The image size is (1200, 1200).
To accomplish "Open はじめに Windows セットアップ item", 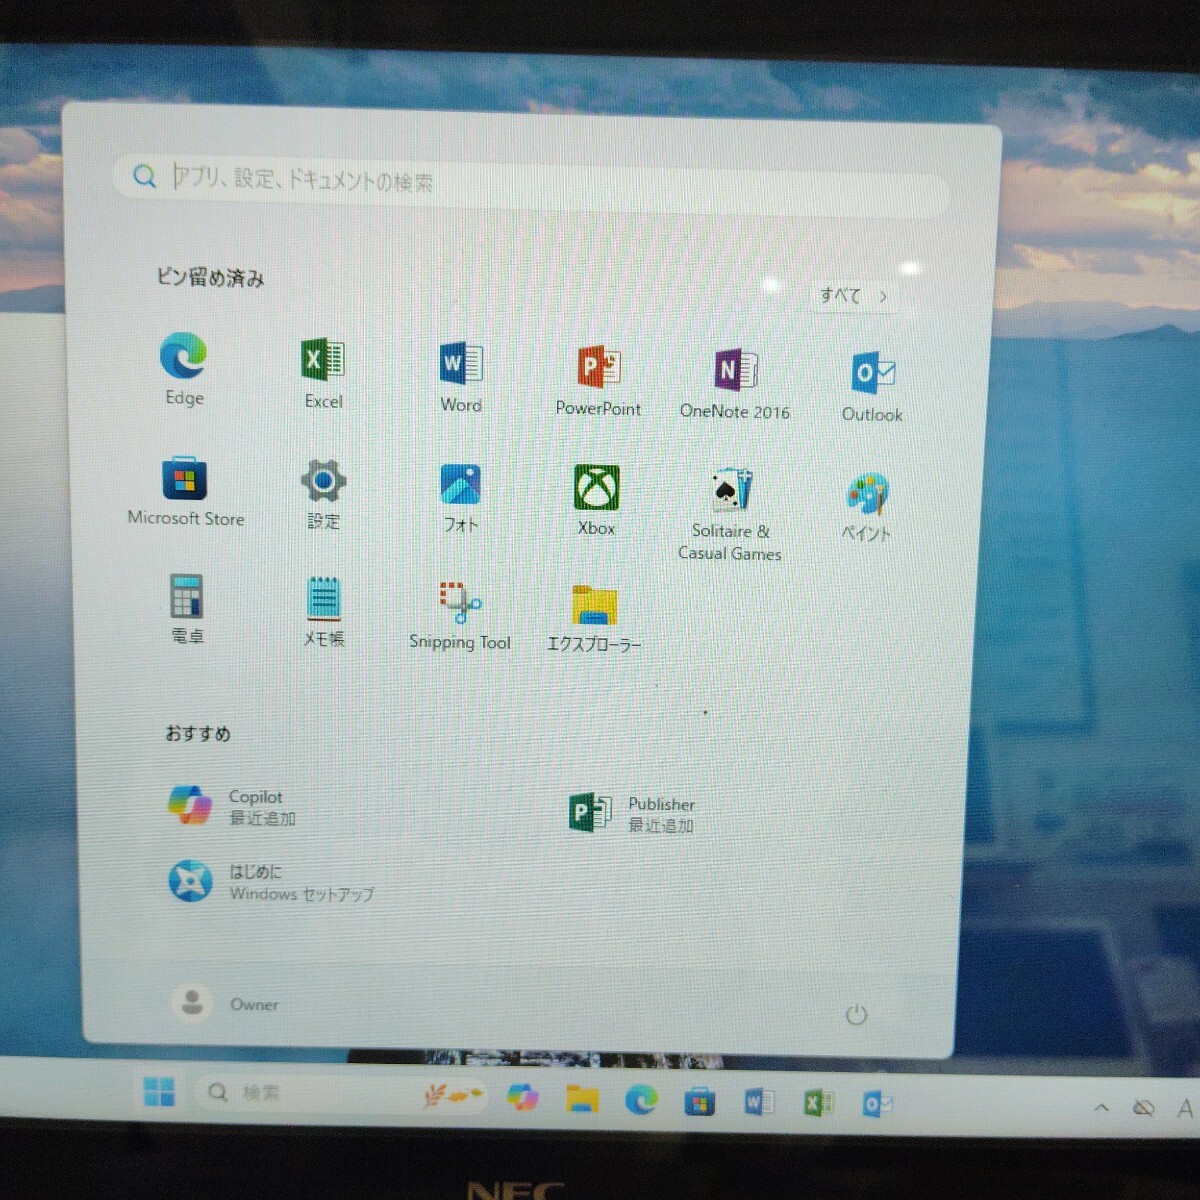I will coord(270,882).
